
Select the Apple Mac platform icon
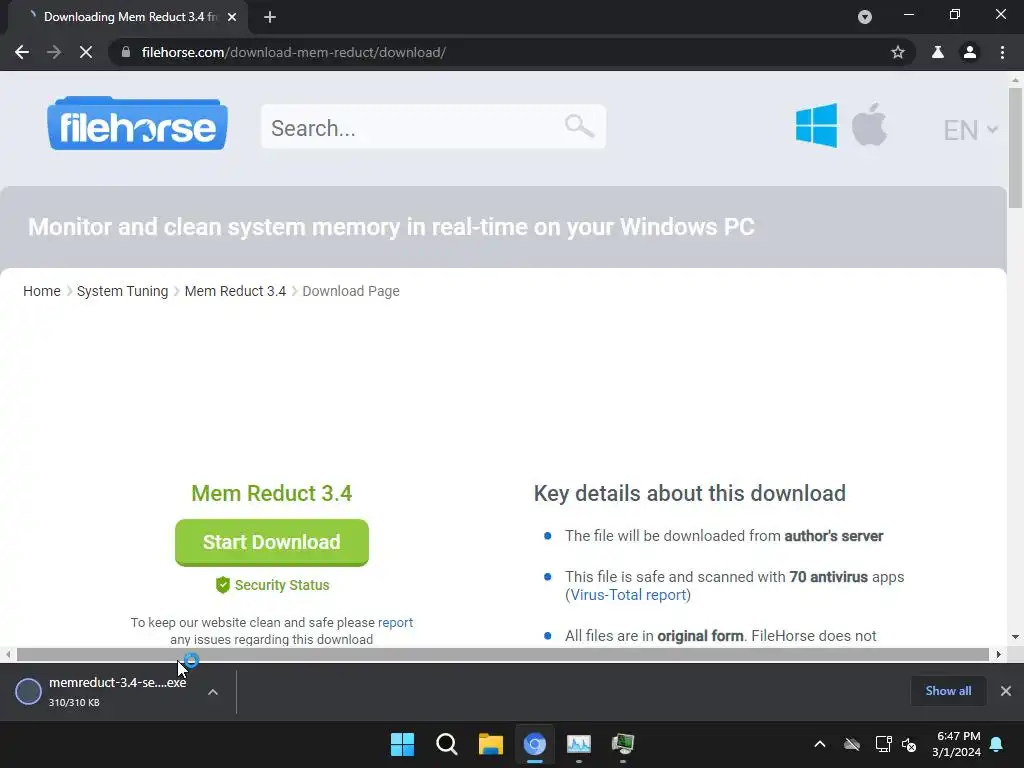click(x=869, y=124)
